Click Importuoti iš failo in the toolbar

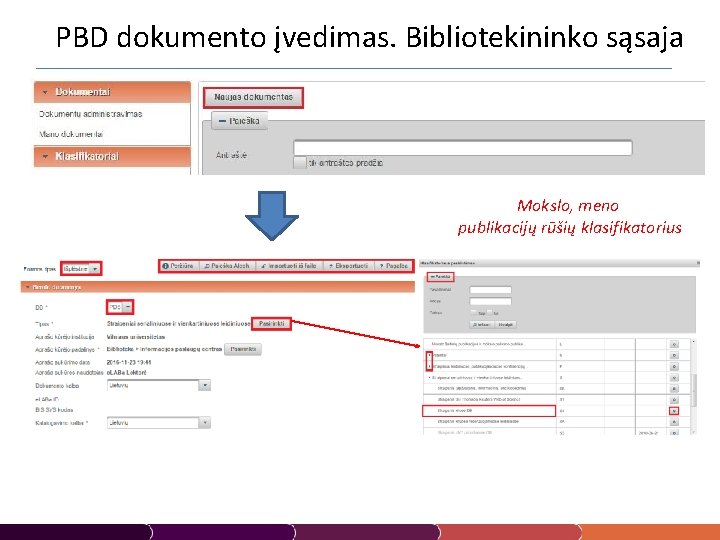[x=289, y=266]
